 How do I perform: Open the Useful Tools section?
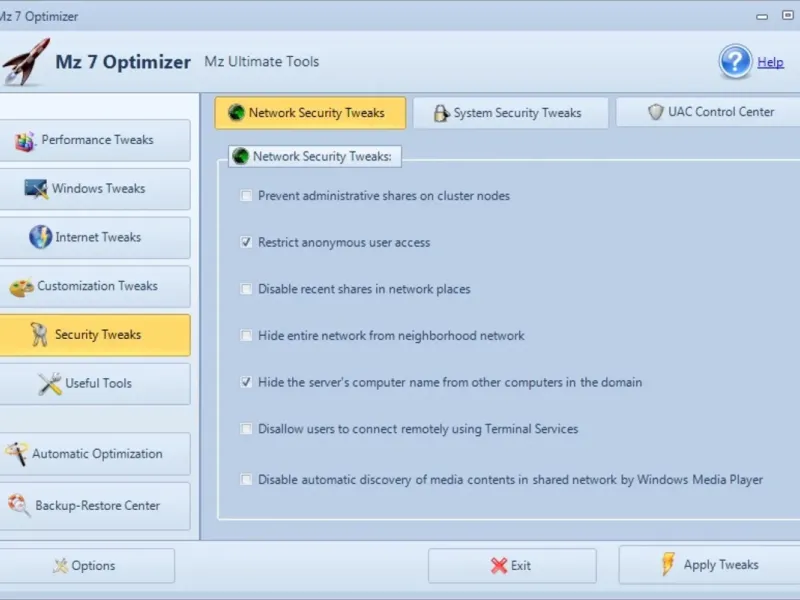95,384
